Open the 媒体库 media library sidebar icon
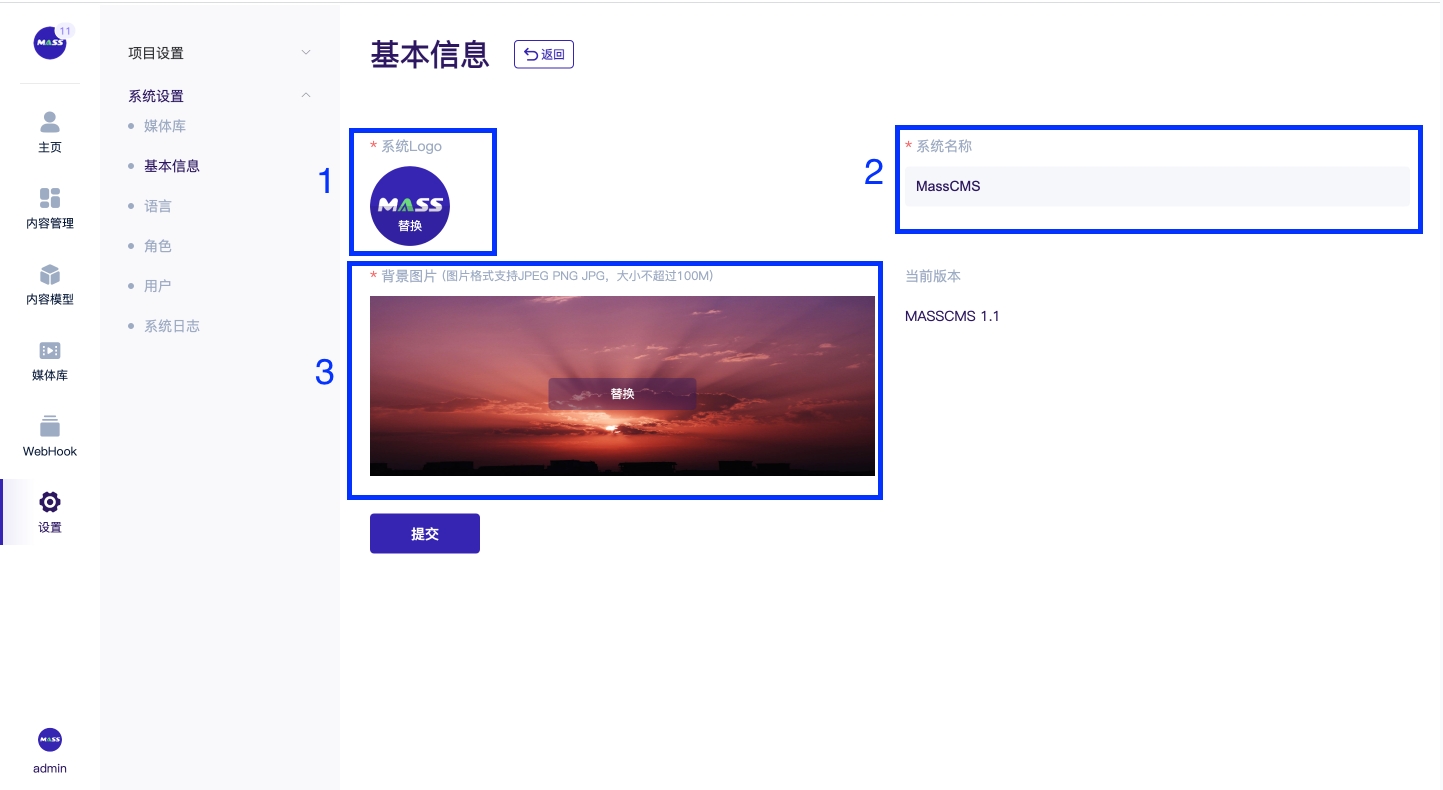The width and height of the screenshot is (1443, 790). point(50,350)
